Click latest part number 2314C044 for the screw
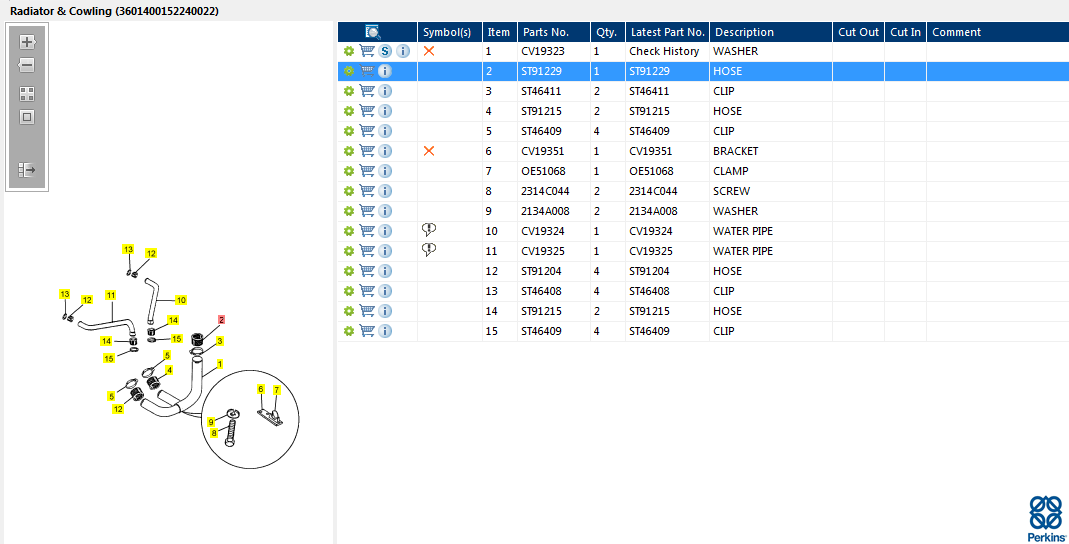Image resolution: width=1069 pixels, height=544 pixels. point(653,191)
